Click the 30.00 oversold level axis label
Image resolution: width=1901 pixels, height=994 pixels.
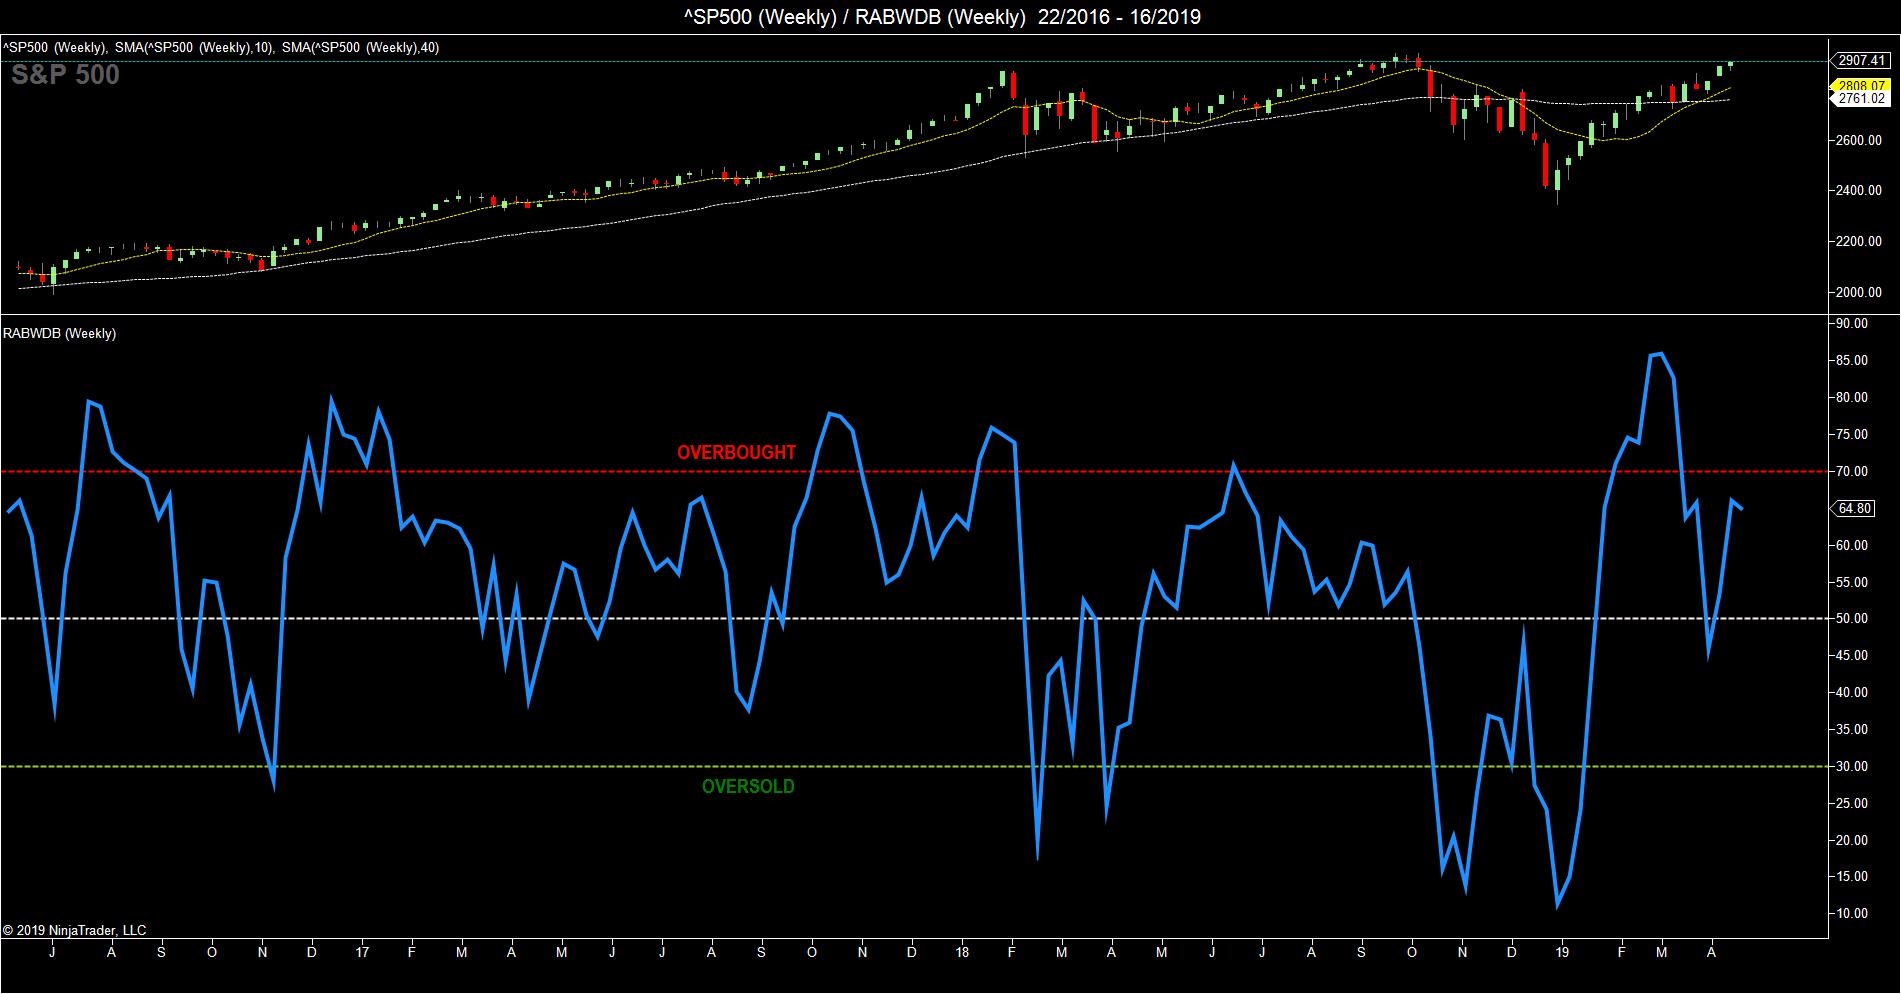tap(1853, 767)
